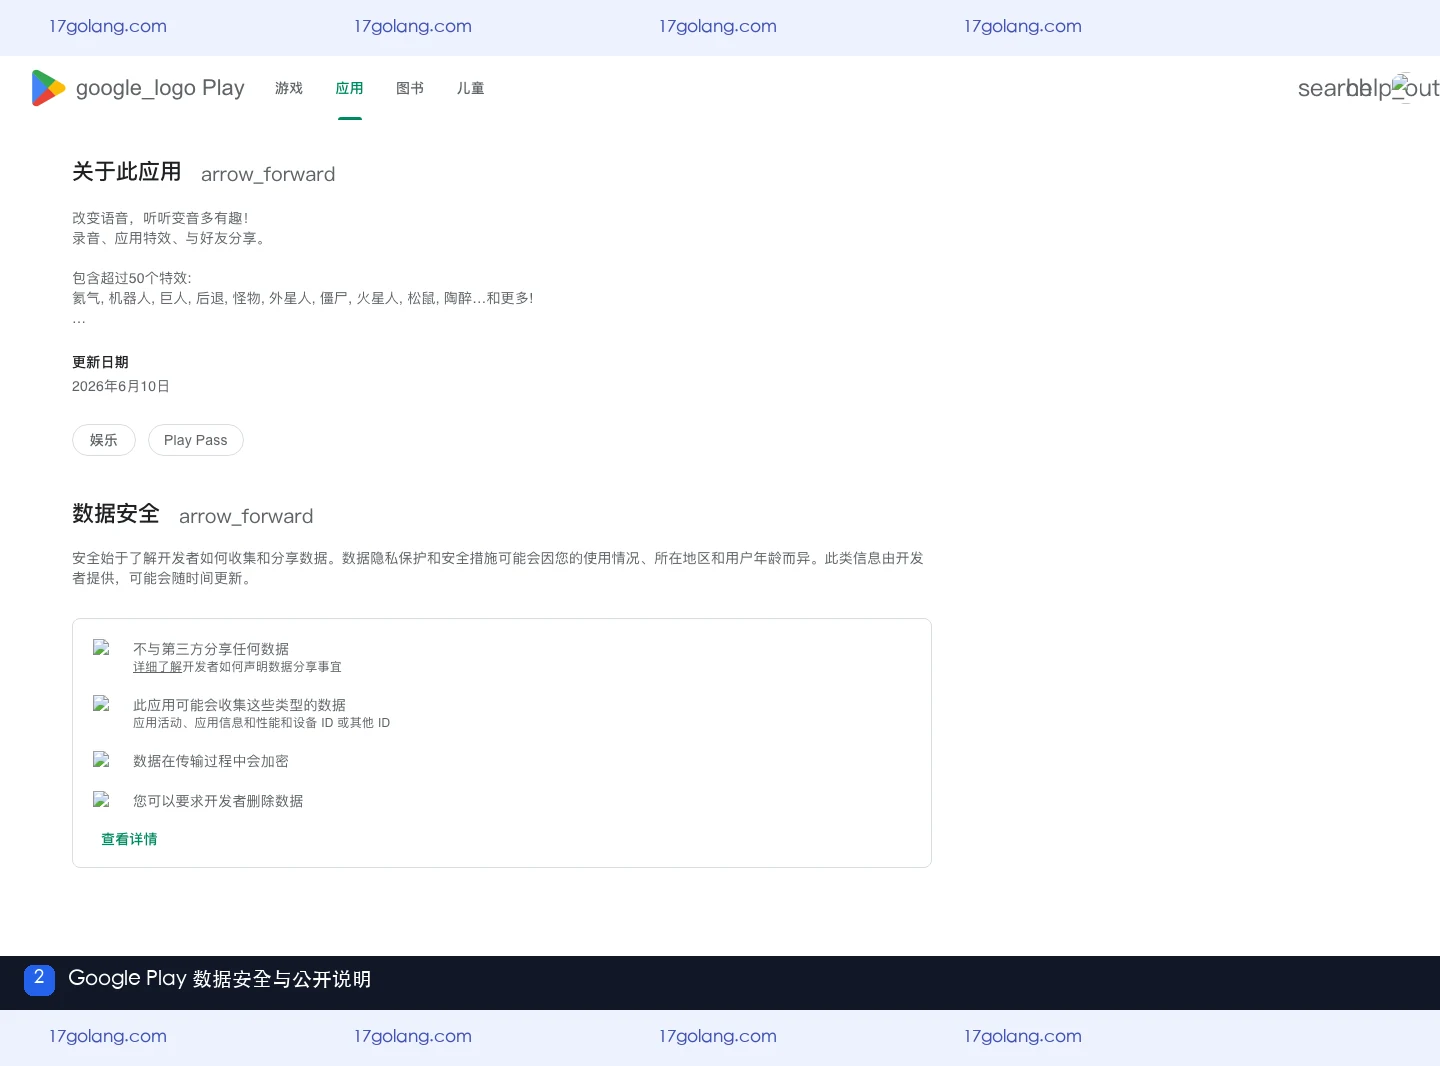Go to the 图书 tab
Screen dimensions: 1440x1066
tap(410, 88)
